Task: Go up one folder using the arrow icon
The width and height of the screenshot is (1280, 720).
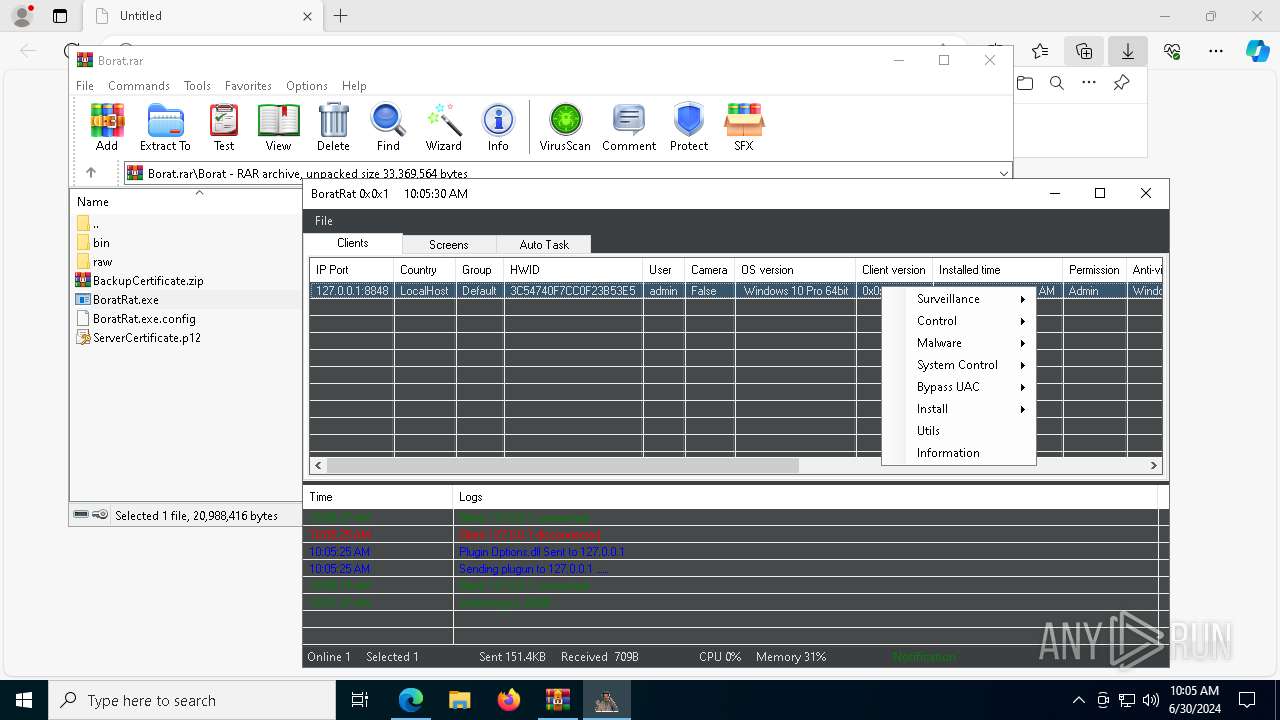Action: 91,173
